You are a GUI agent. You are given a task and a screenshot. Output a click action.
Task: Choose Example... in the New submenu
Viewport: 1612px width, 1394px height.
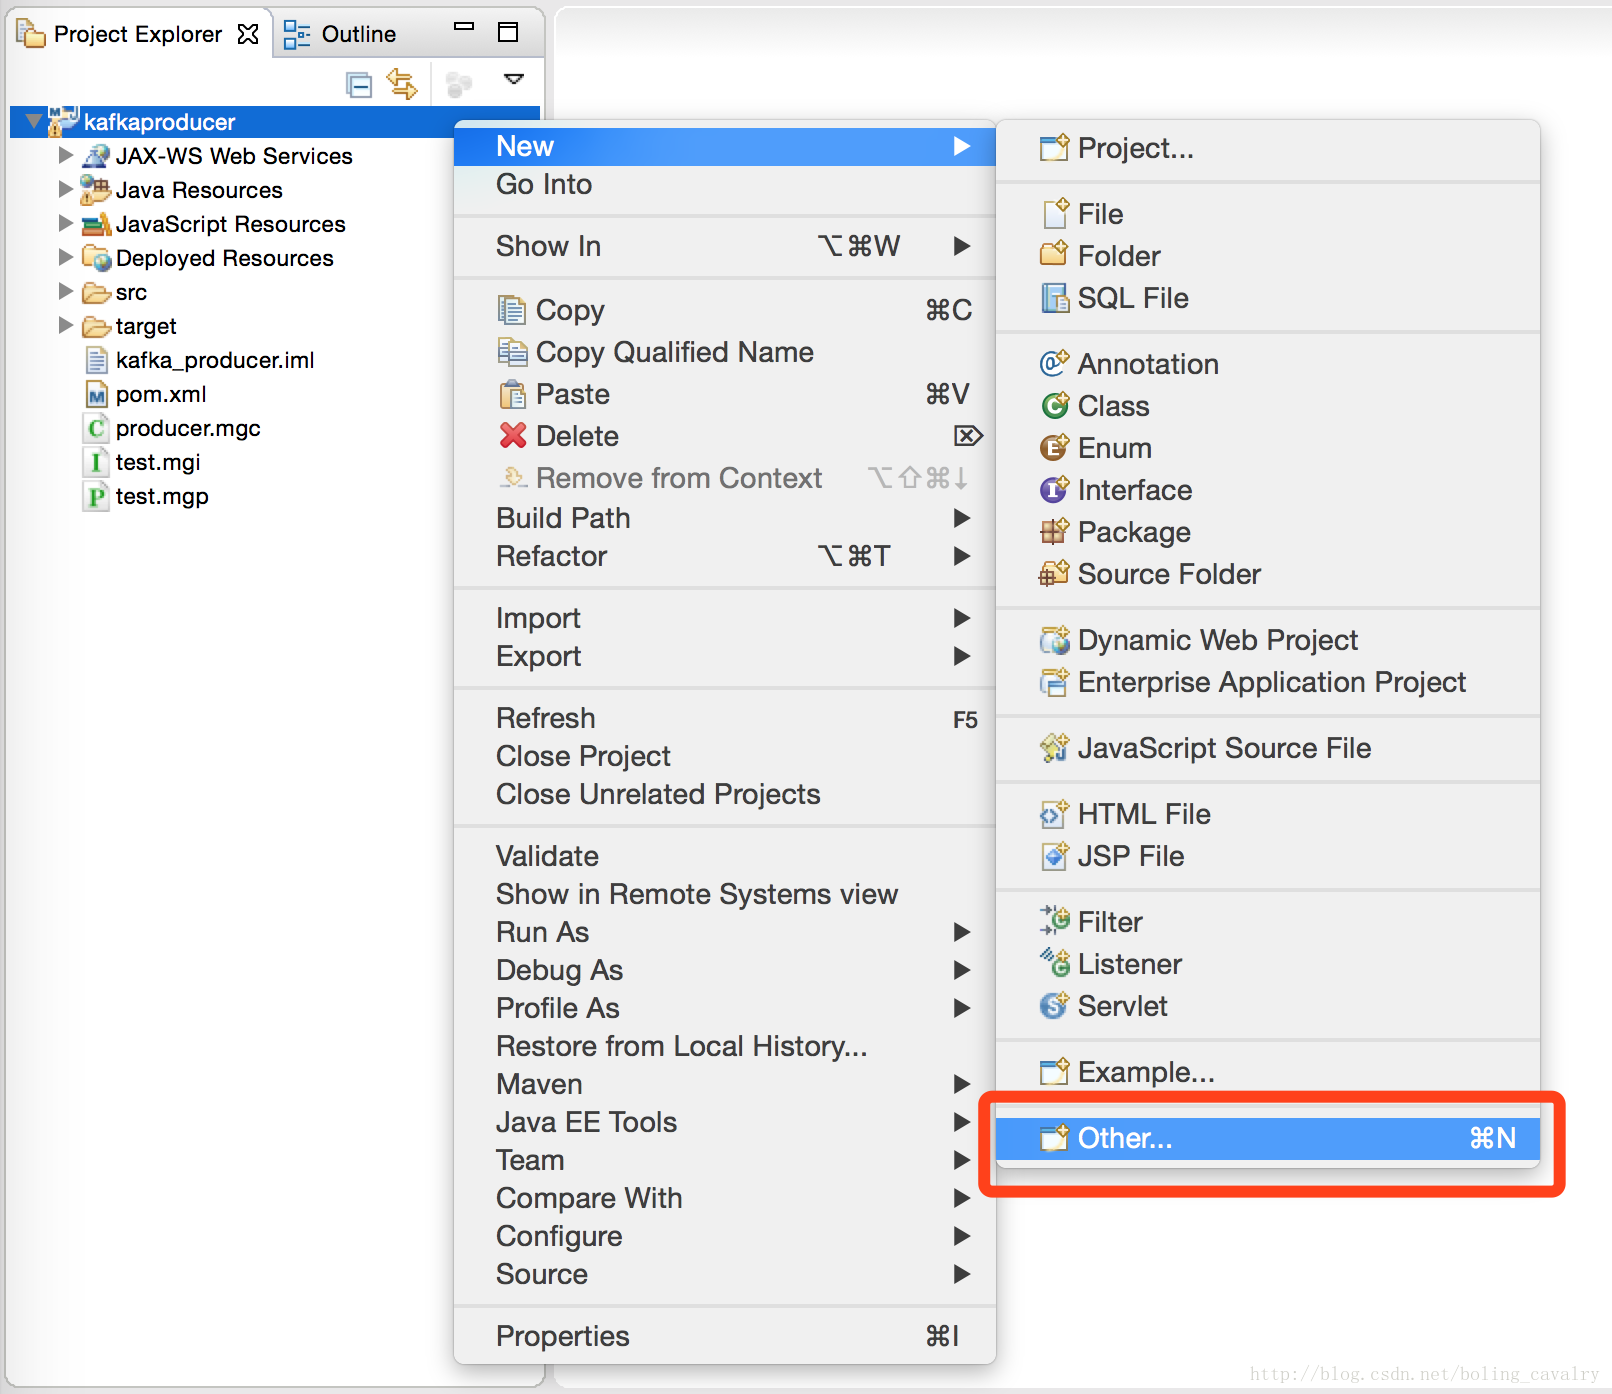tap(1267, 1072)
